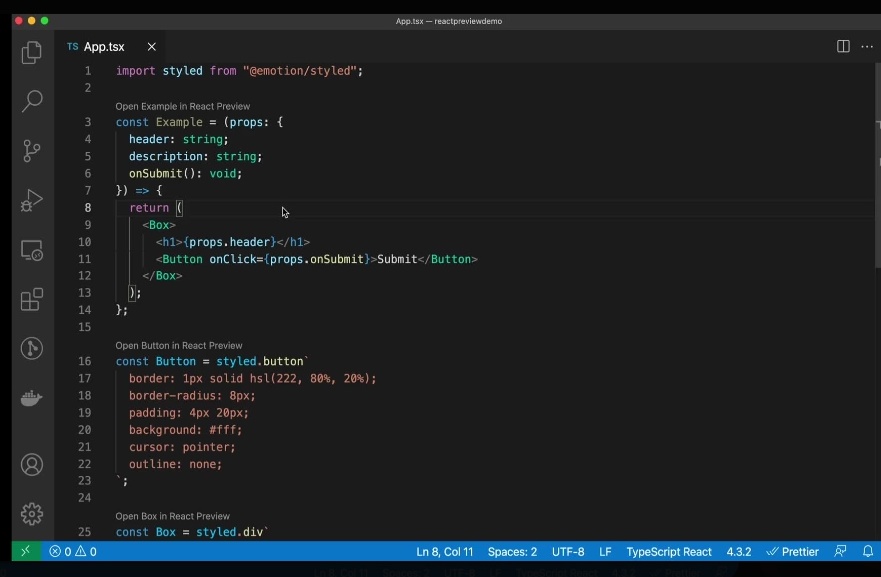Open the errors and warnings Problems indicator
The image size is (881, 577).
coord(73,552)
